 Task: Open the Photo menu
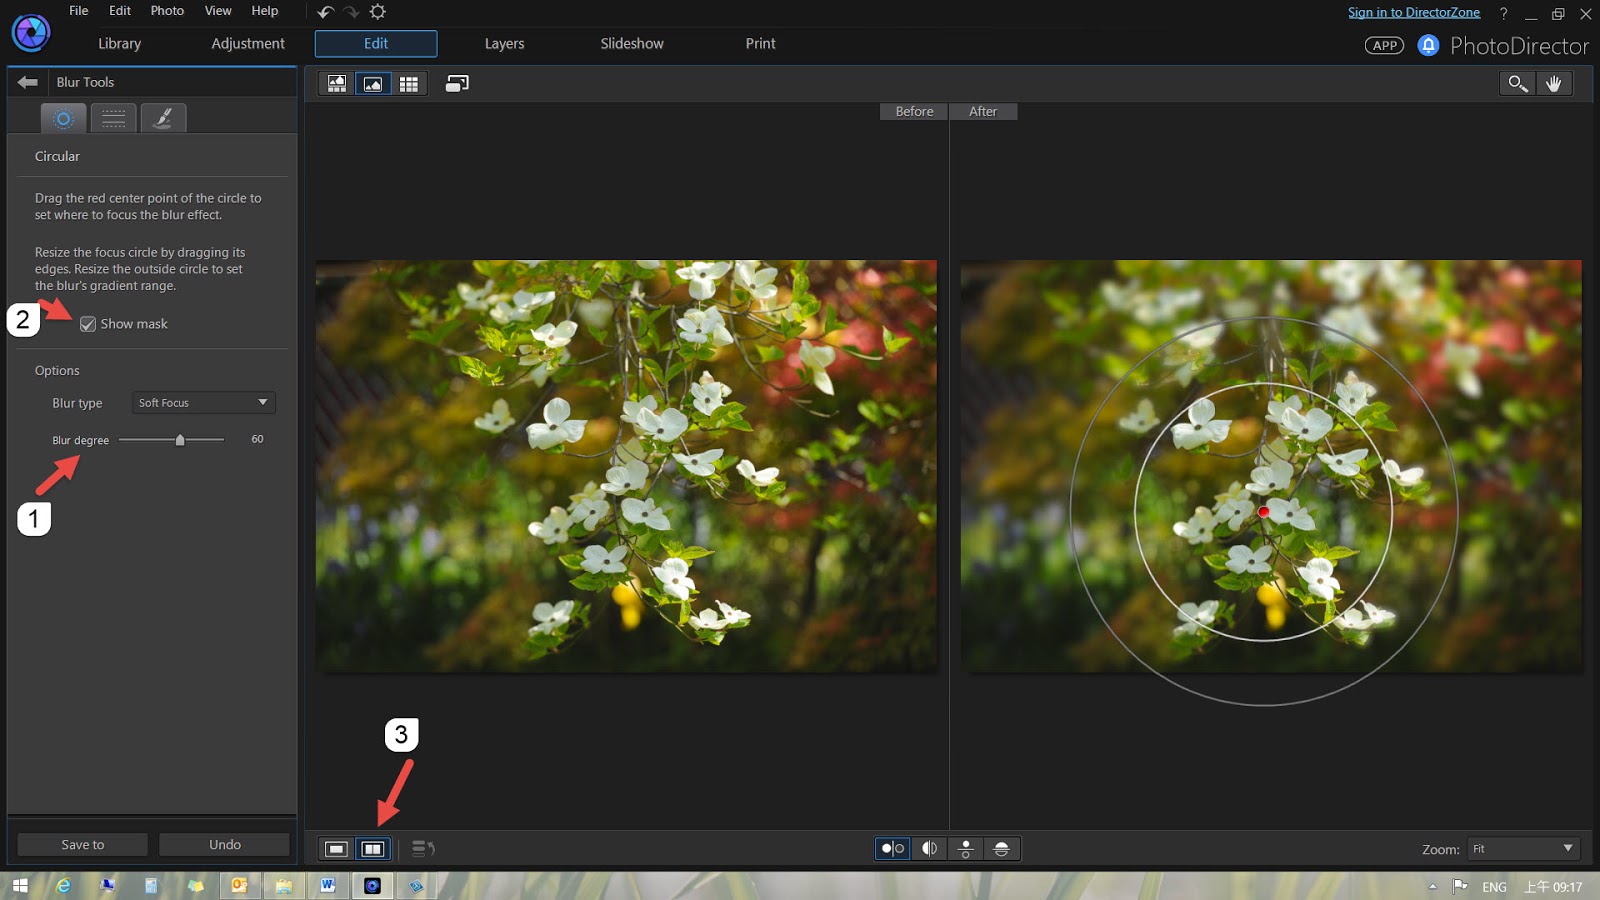[166, 11]
